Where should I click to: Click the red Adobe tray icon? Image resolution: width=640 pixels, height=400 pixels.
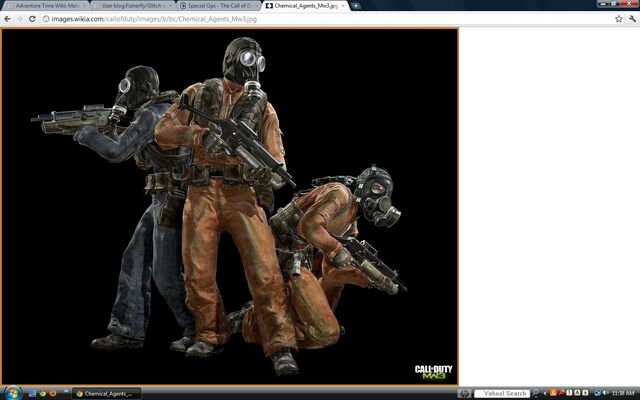pos(561,393)
